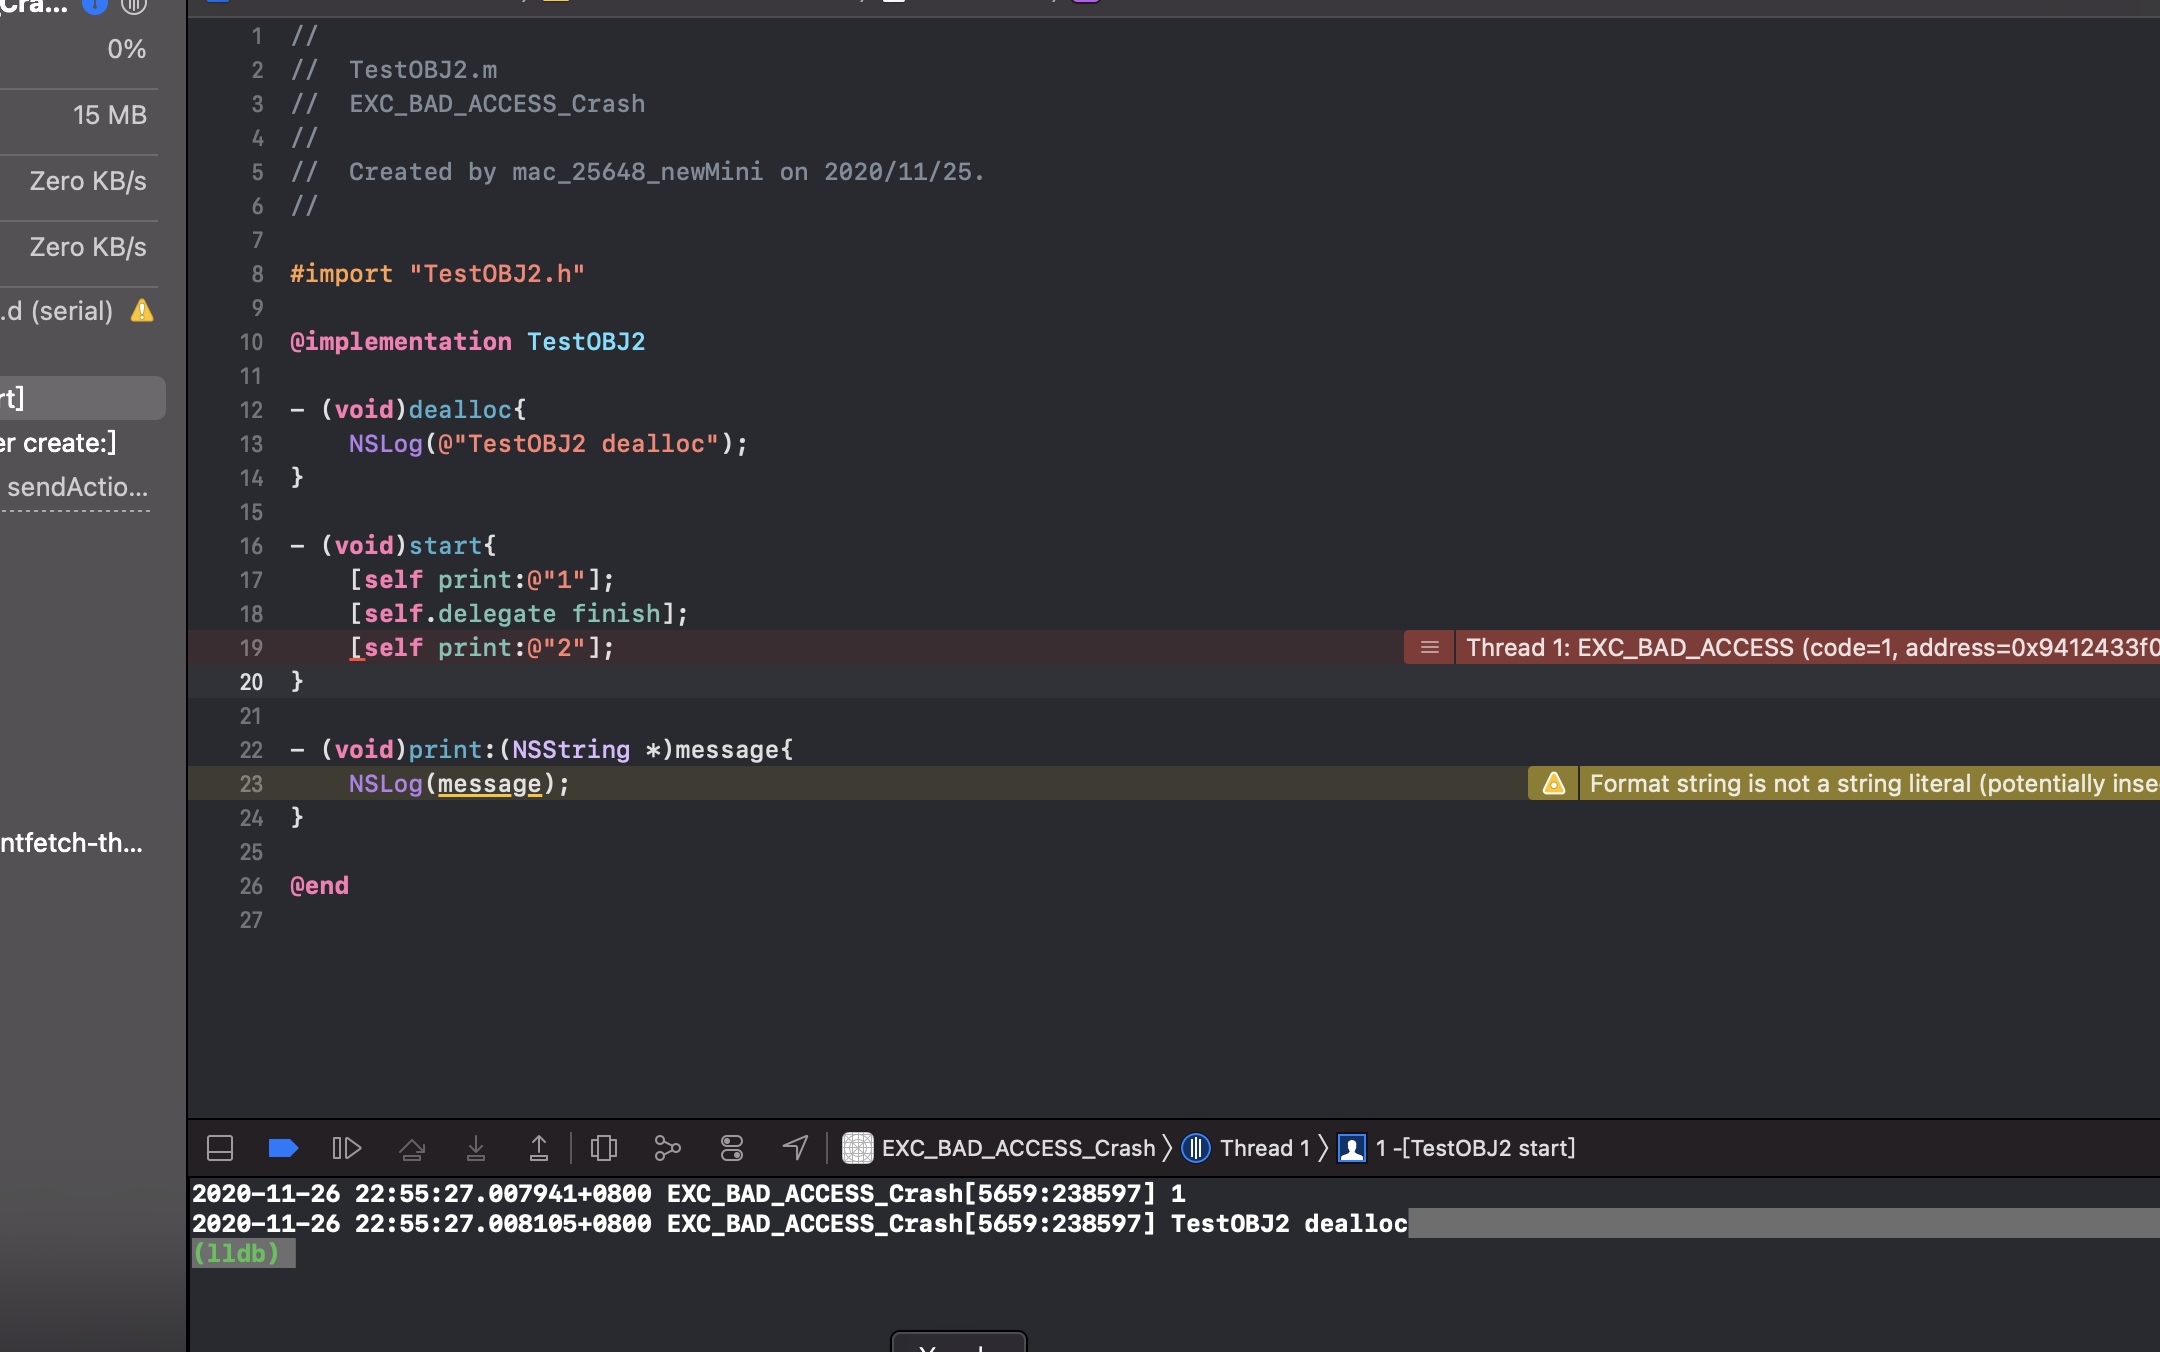This screenshot has width=2160, height=1352.
Task: Click the print:(NSString *)message declaration
Action: (x=600, y=750)
